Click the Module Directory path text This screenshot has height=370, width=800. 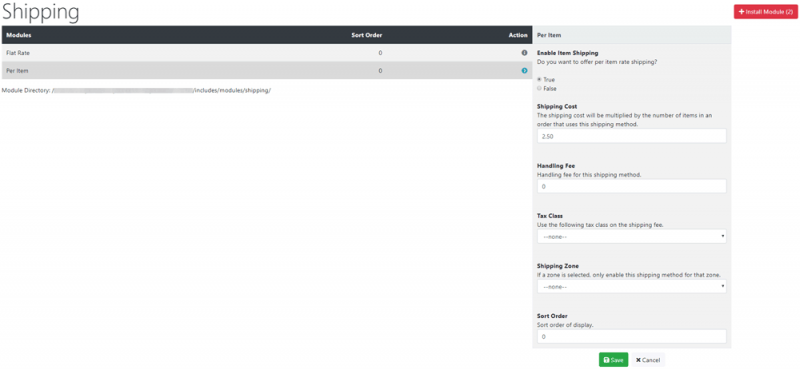[136, 90]
